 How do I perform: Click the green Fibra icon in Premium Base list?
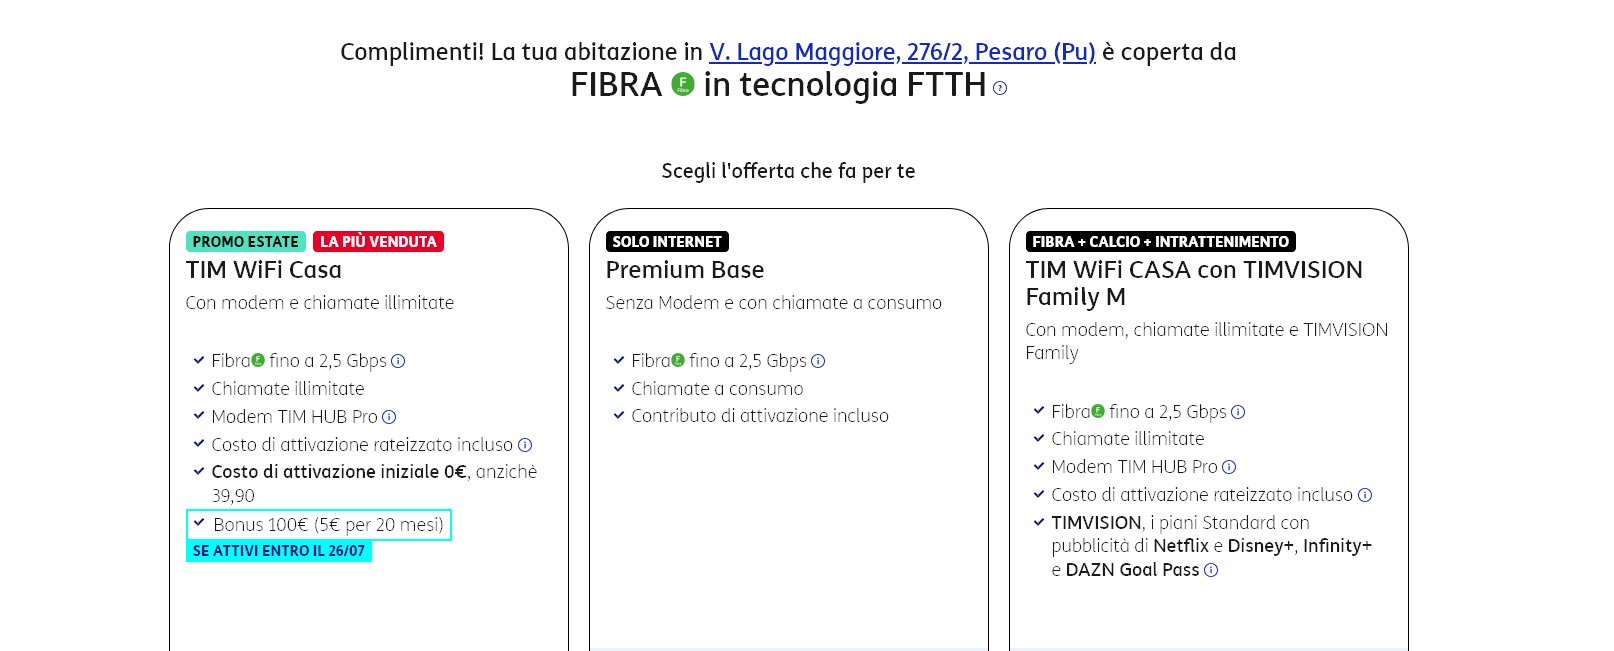point(678,360)
